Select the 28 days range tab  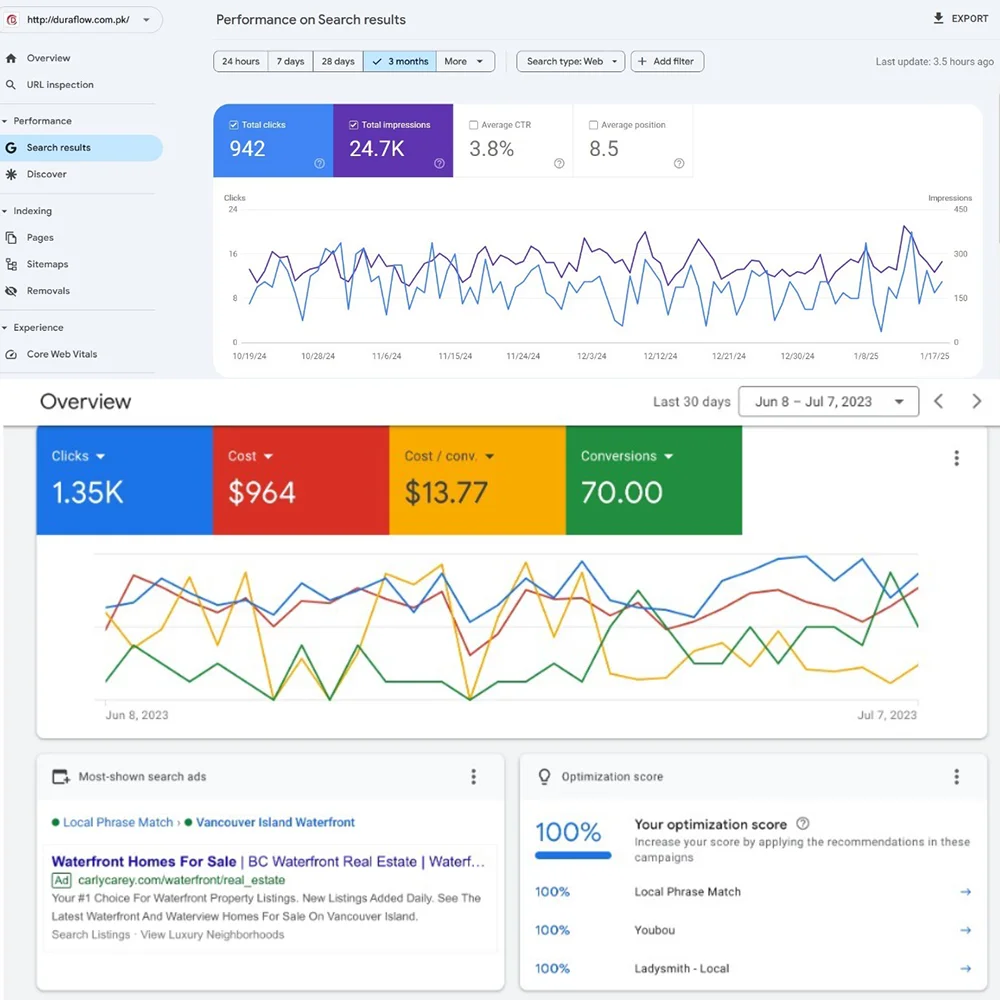tap(337, 62)
